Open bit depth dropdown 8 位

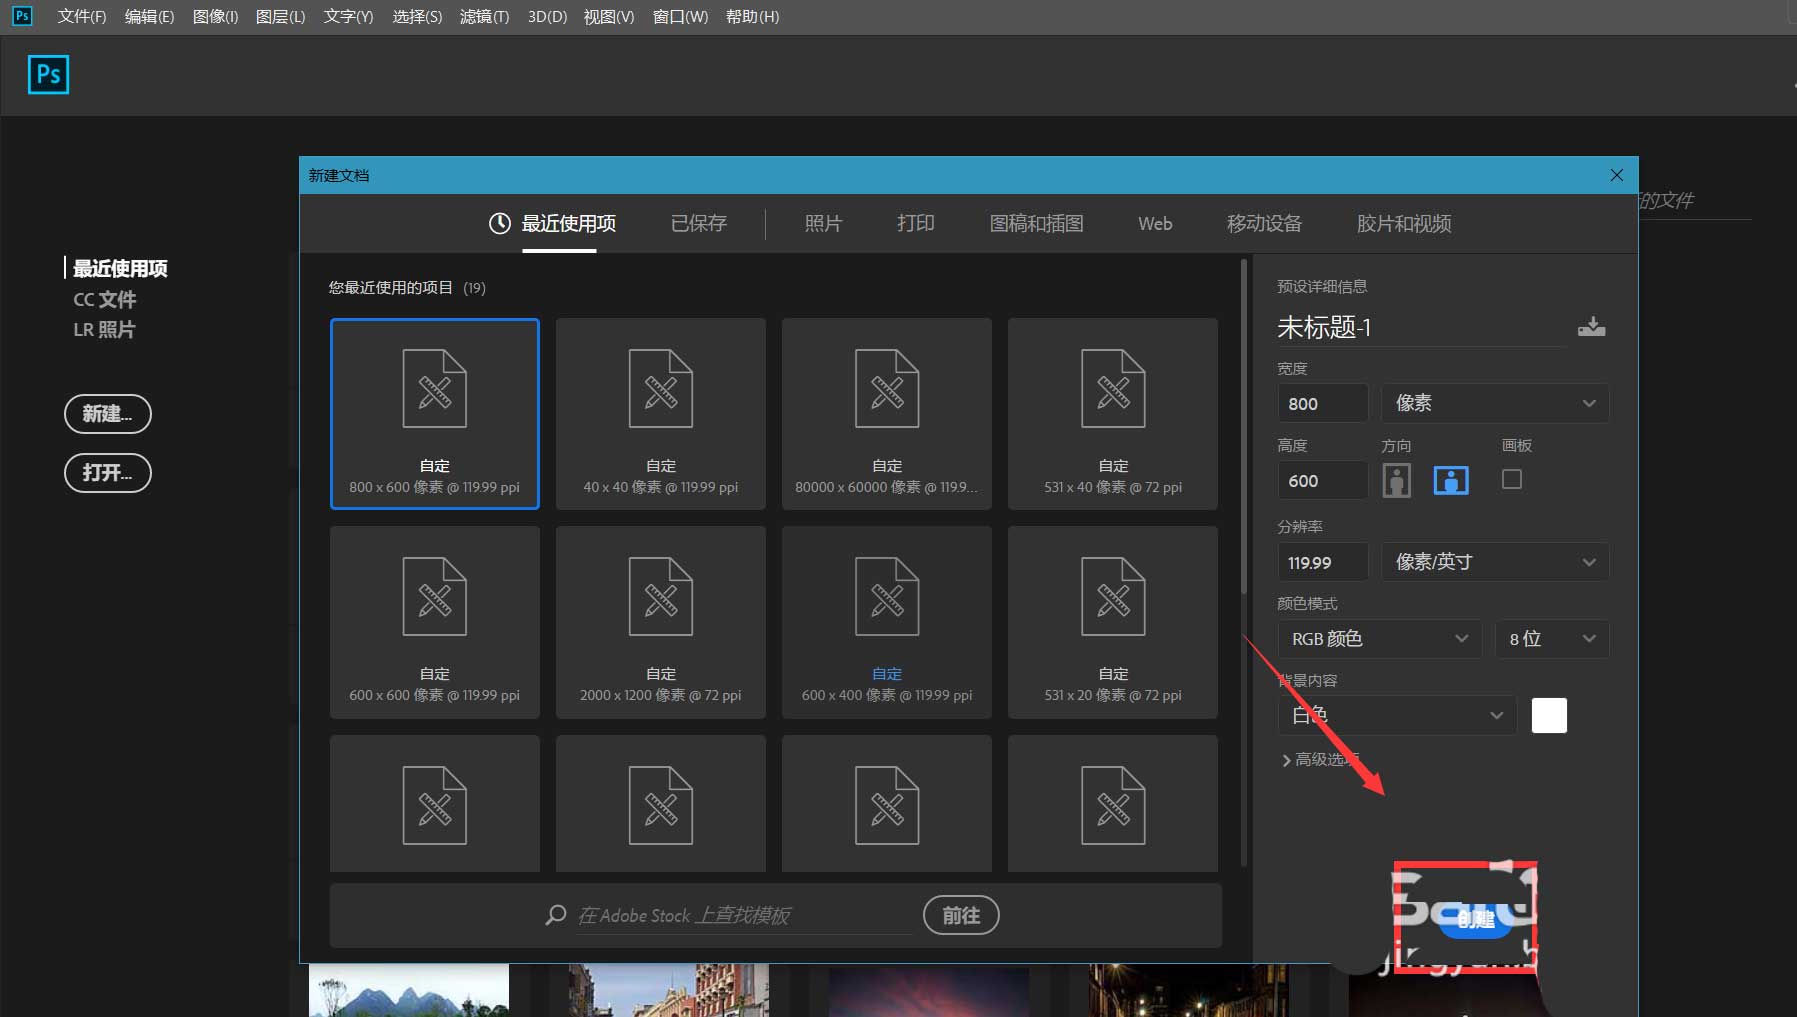tap(1552, 639)
